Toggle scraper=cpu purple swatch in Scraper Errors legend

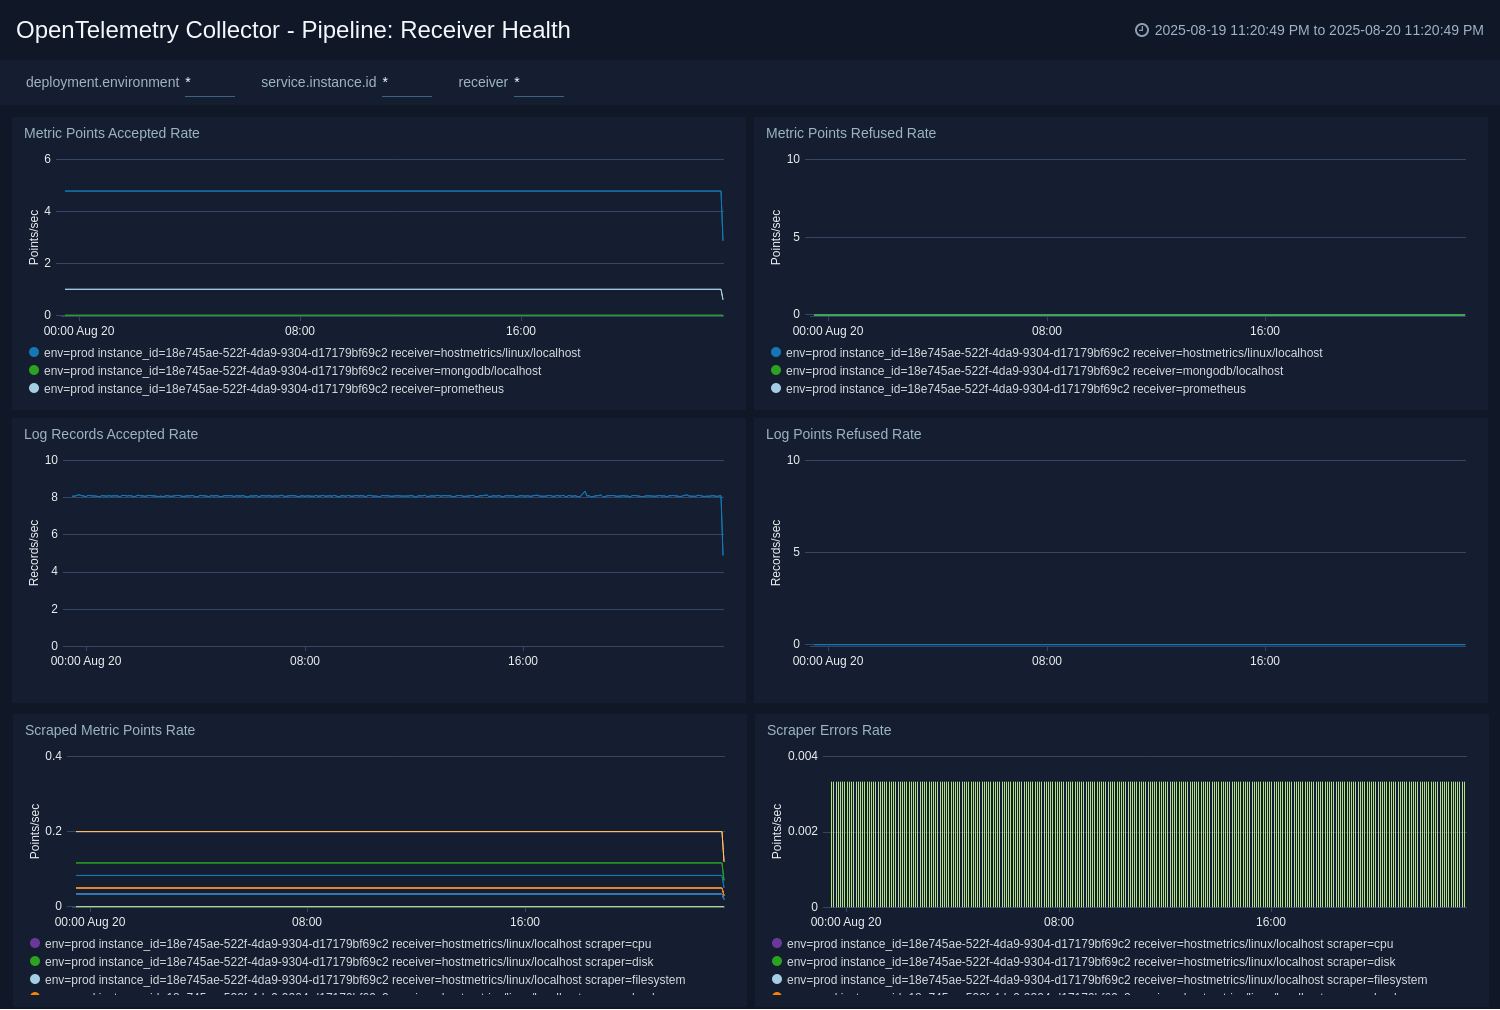[777, 943]
